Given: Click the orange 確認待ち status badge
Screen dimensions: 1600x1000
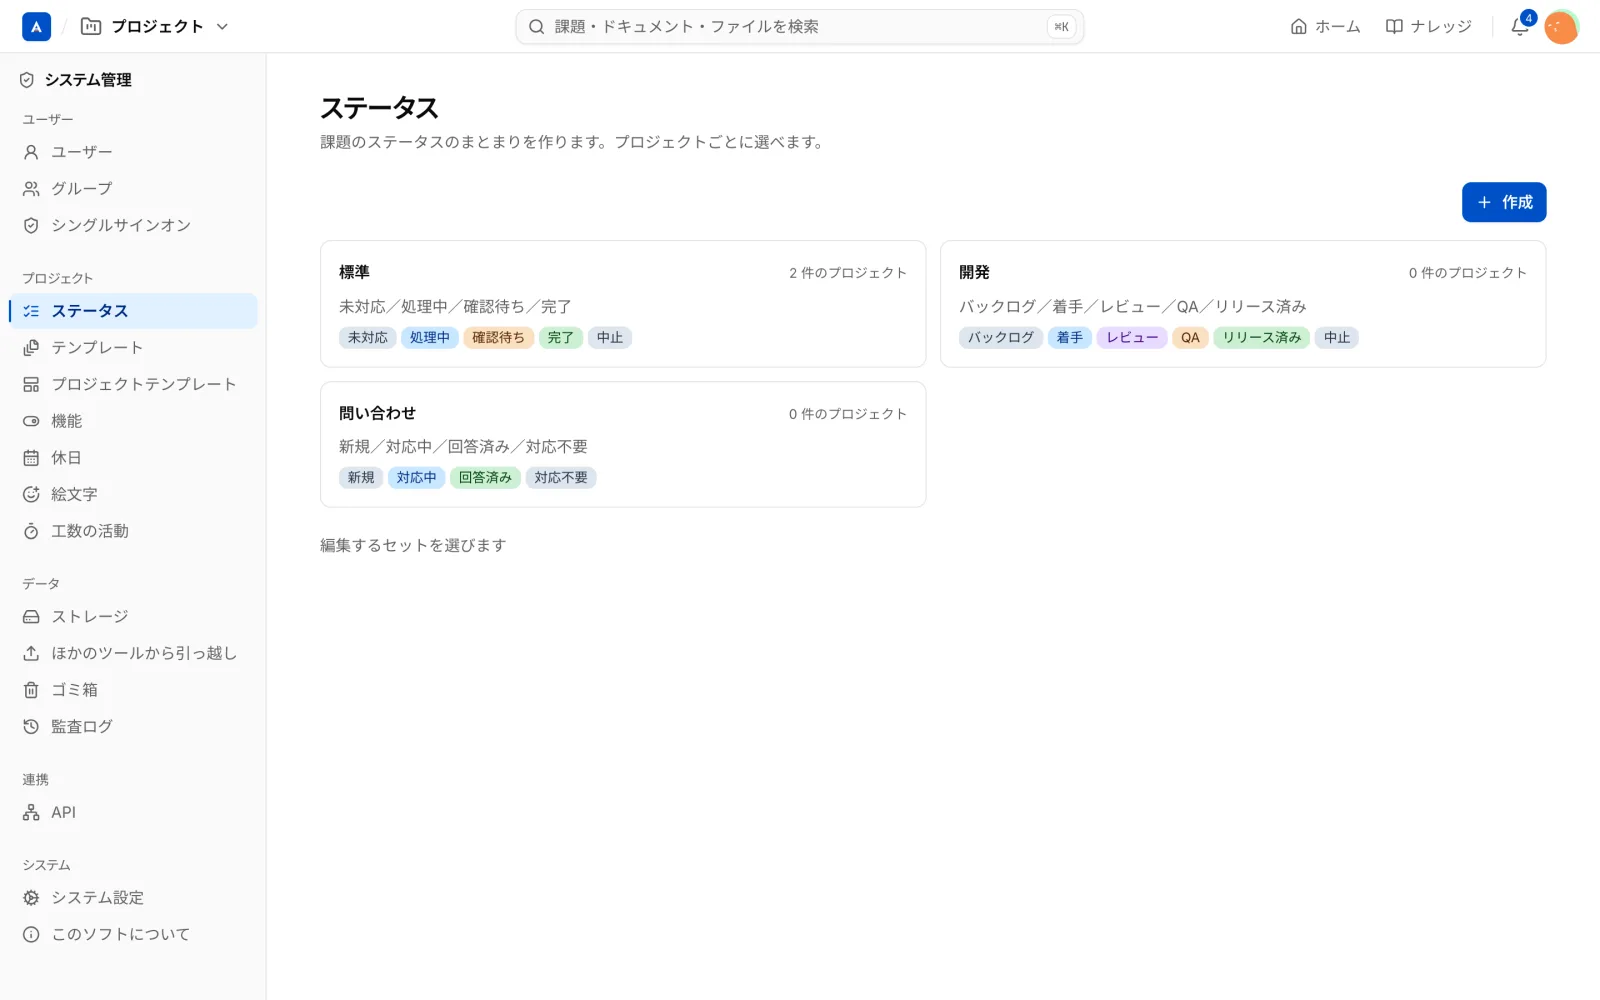Looking at the screenshot, I should point(498,338).
